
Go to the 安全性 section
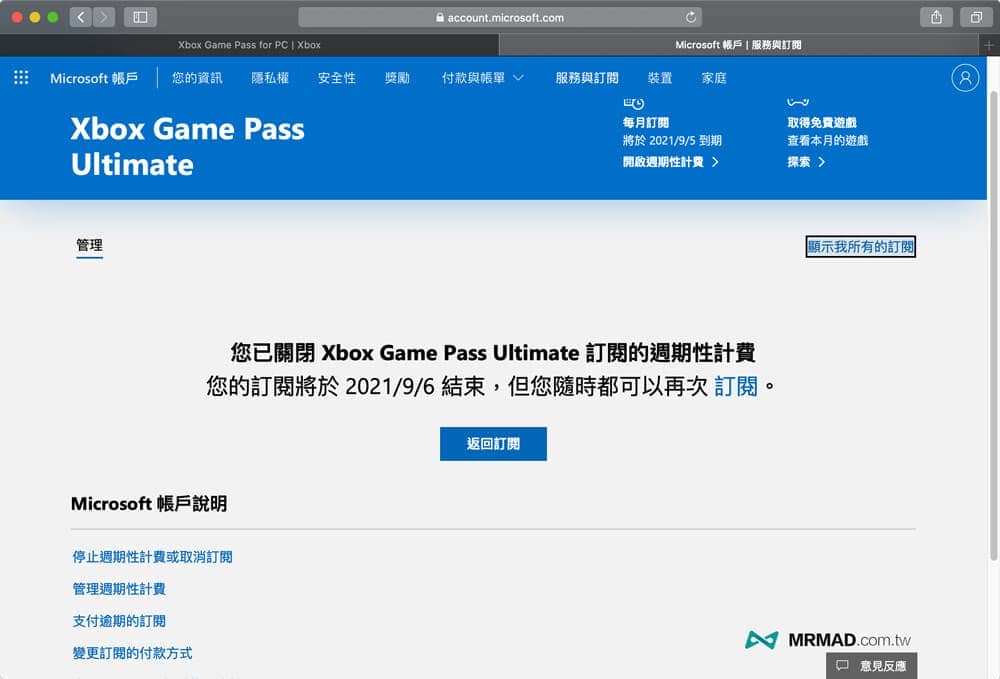[337, 78]
